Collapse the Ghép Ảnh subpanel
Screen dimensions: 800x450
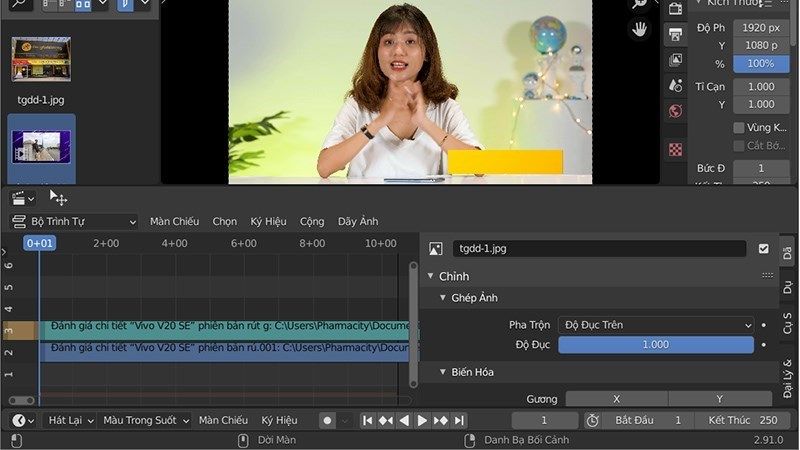443,297
